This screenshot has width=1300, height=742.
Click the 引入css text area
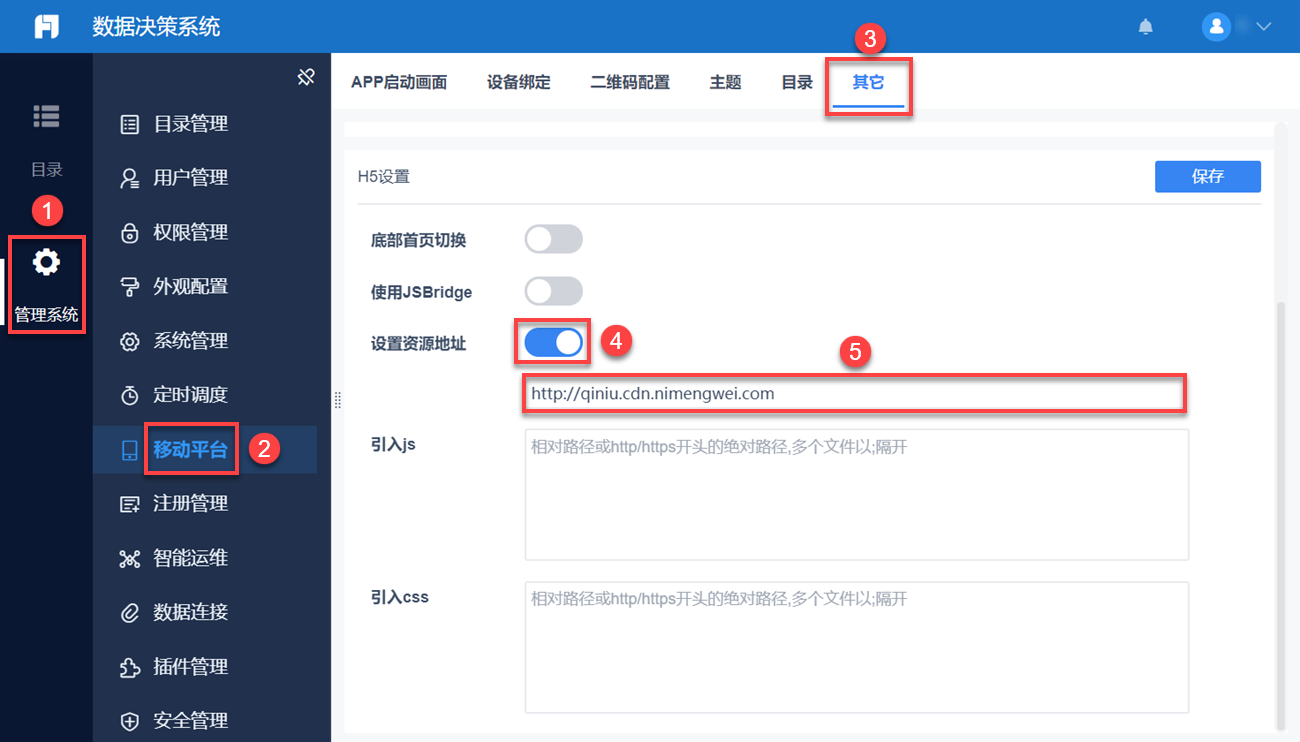(x=856, y=647)
